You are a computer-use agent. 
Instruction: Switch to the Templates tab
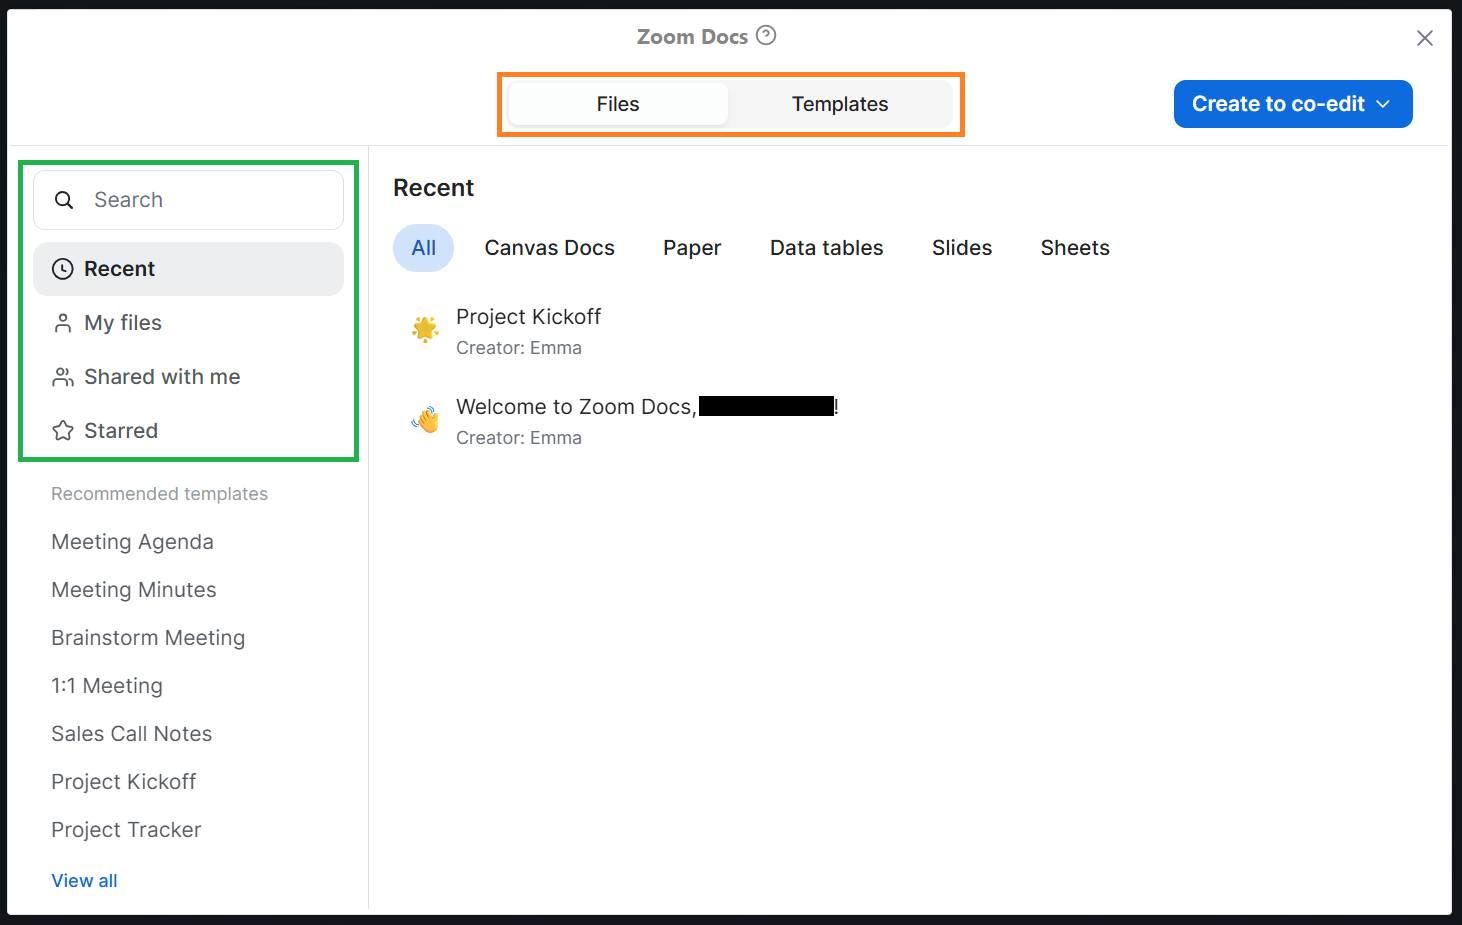tap(840, 104)
